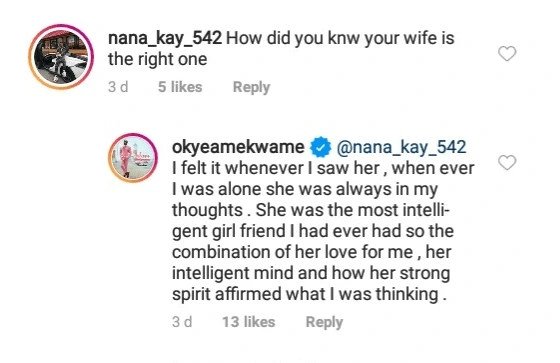Click the "spirit affirmed what I was thinking" line
Image resolution: width=560 pixels, height=363 pixels.
309,294
